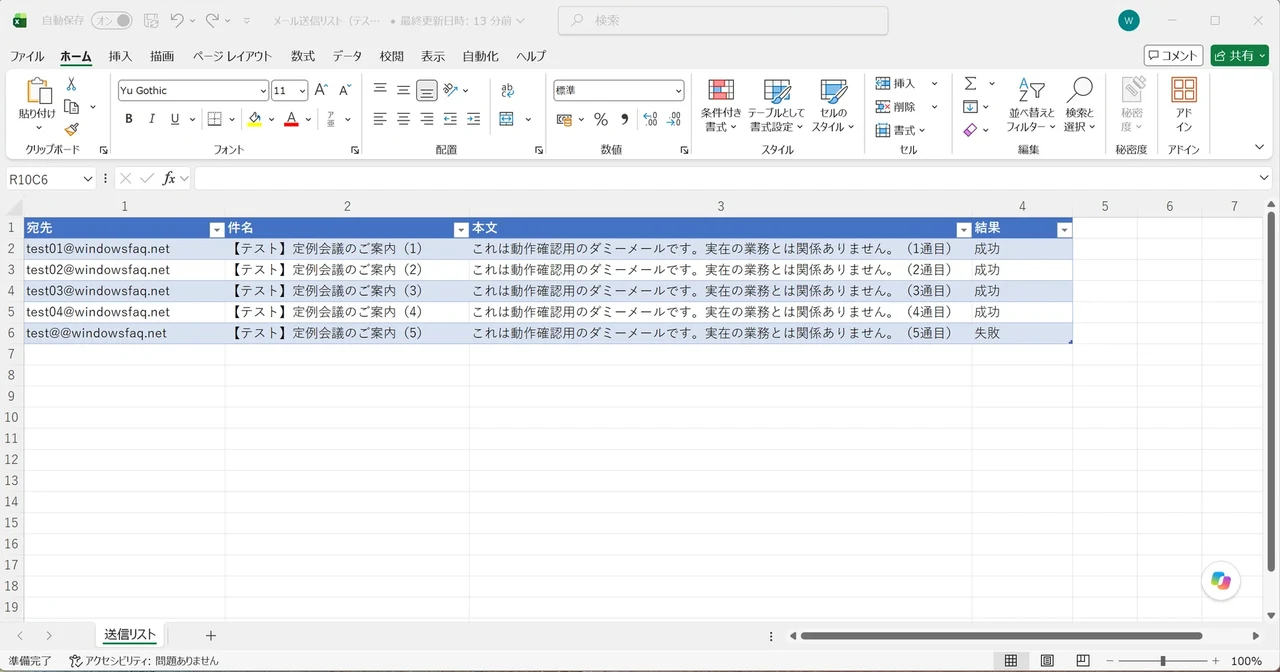Open filter dropdown on 件名 header

pos(461,229)
